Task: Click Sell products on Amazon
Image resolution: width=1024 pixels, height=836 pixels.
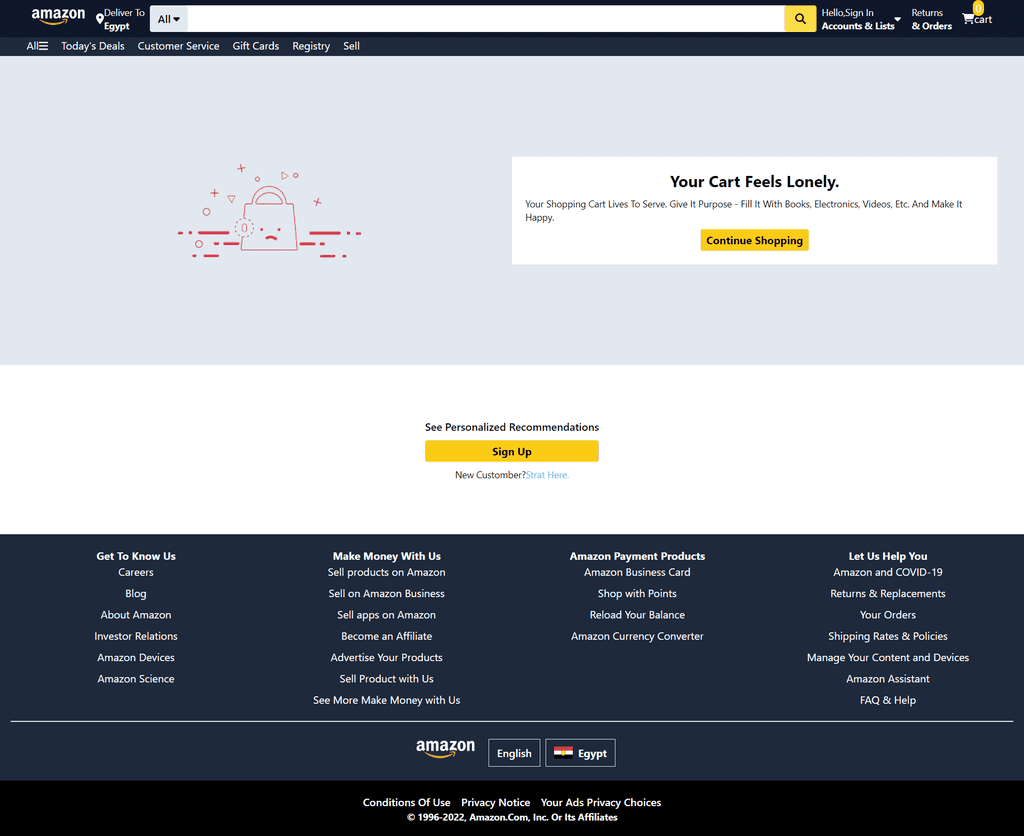Action: click(x=387, y=572)
